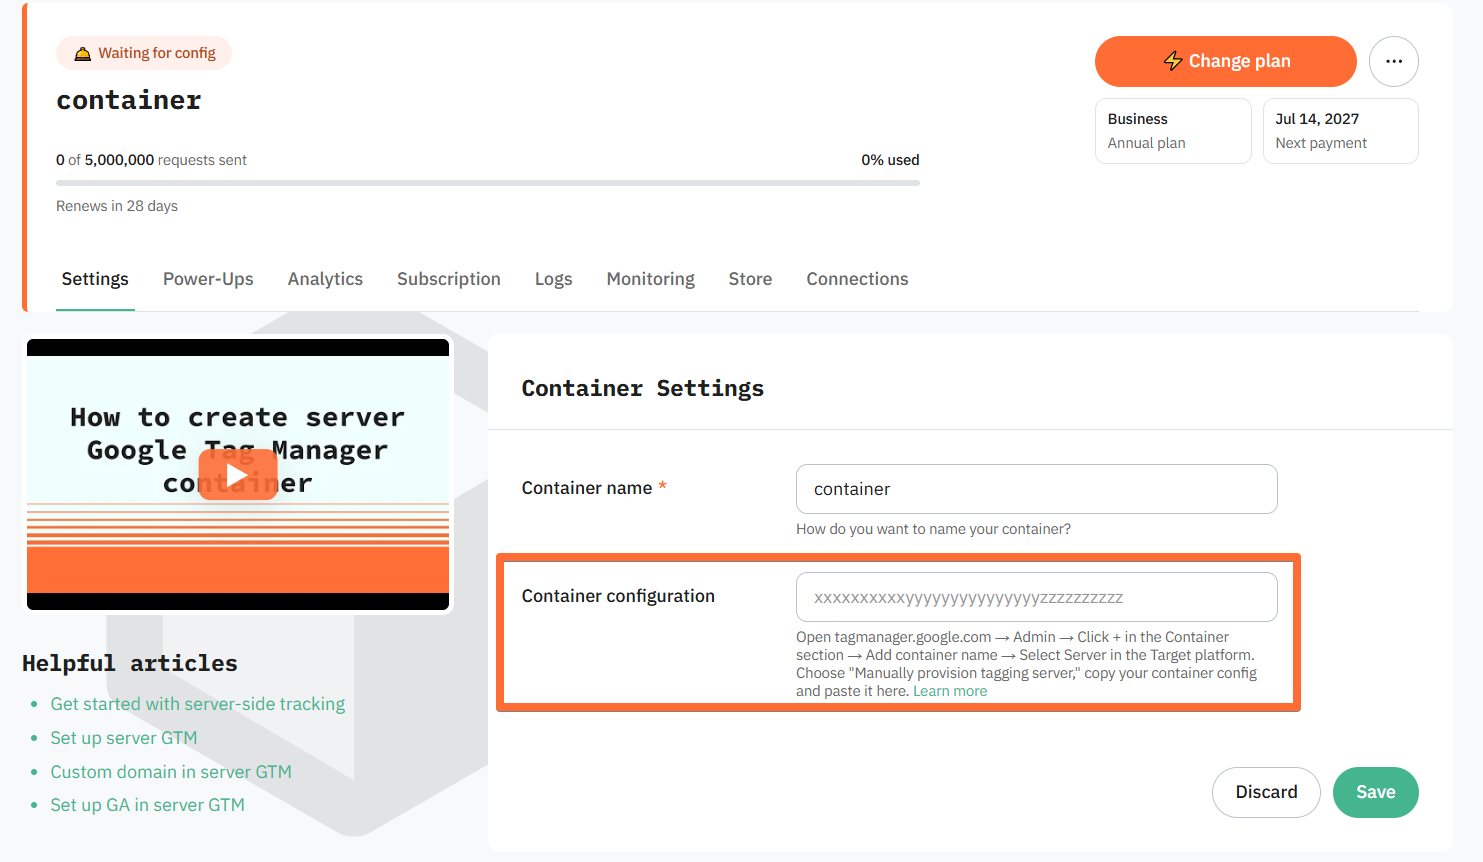Image resolution: width=1483 pixels, height=862 pixels.
Task: Click the Waiting for config status badge
Action: pos(144,53)
